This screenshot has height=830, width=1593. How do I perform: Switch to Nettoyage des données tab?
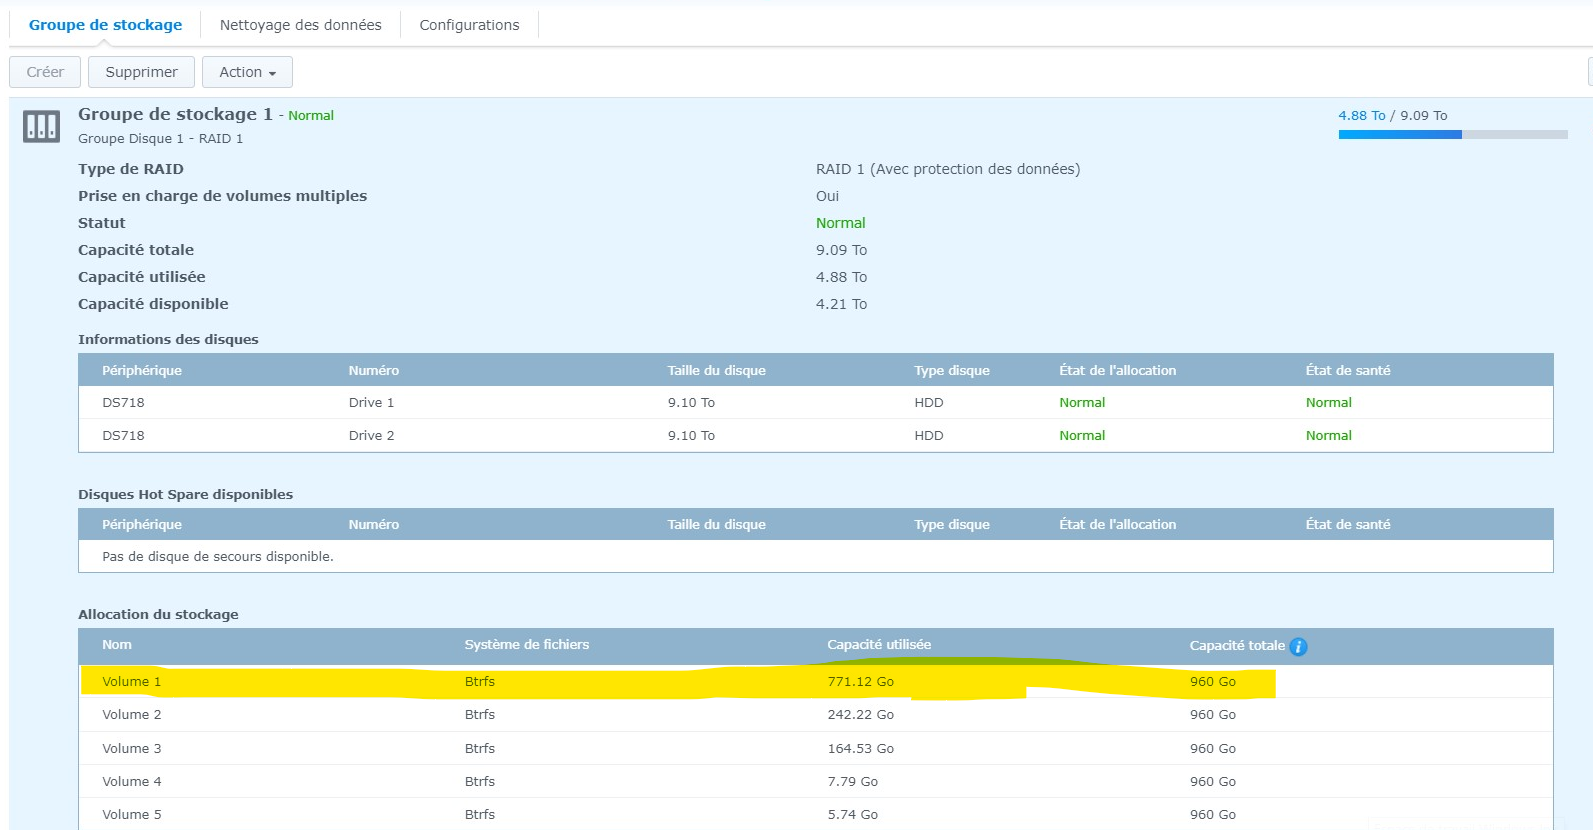click(300, 25)
